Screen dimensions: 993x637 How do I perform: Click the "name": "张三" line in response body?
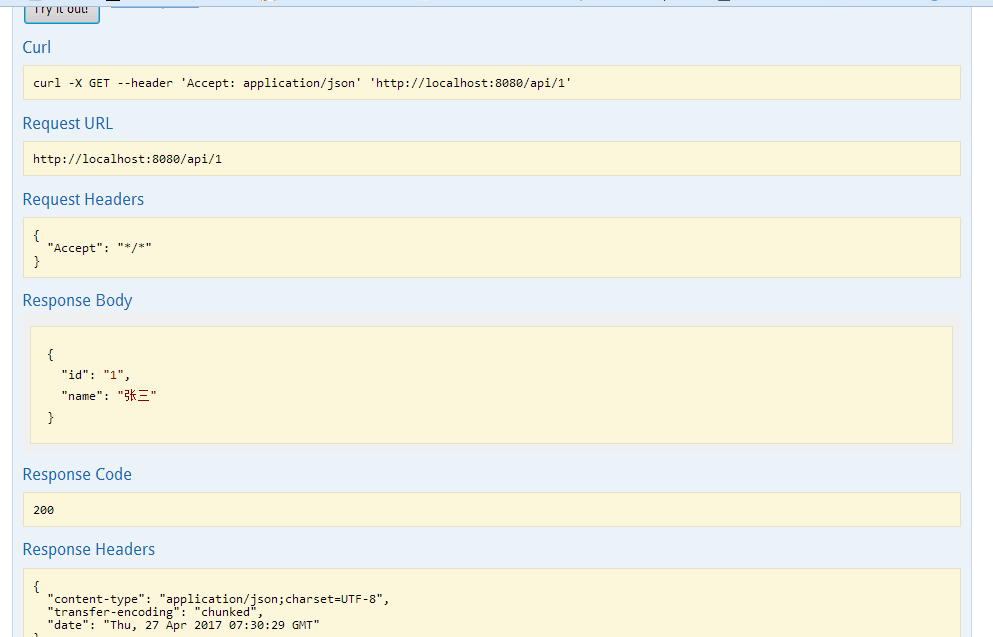[x=109, y=396]
